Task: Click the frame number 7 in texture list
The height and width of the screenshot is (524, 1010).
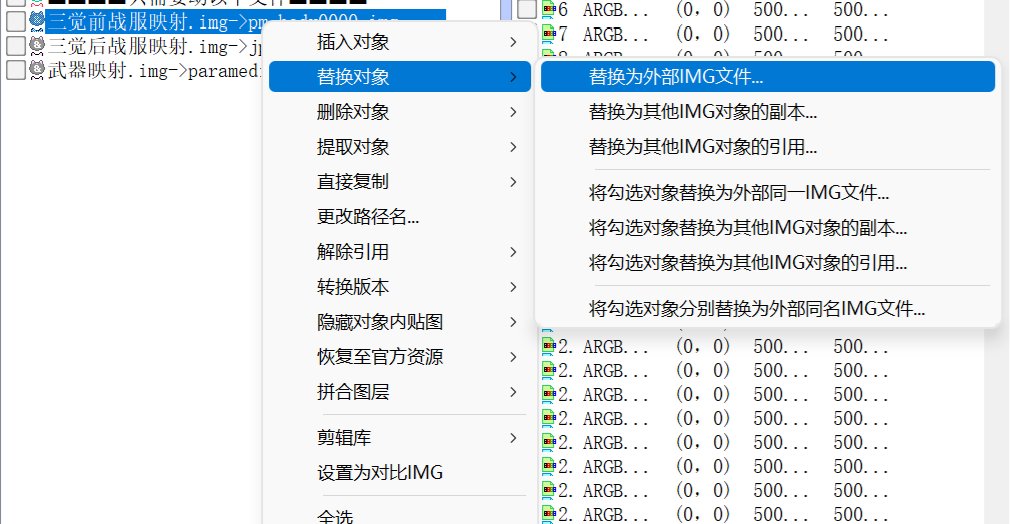Action: (x=563, y=34)
